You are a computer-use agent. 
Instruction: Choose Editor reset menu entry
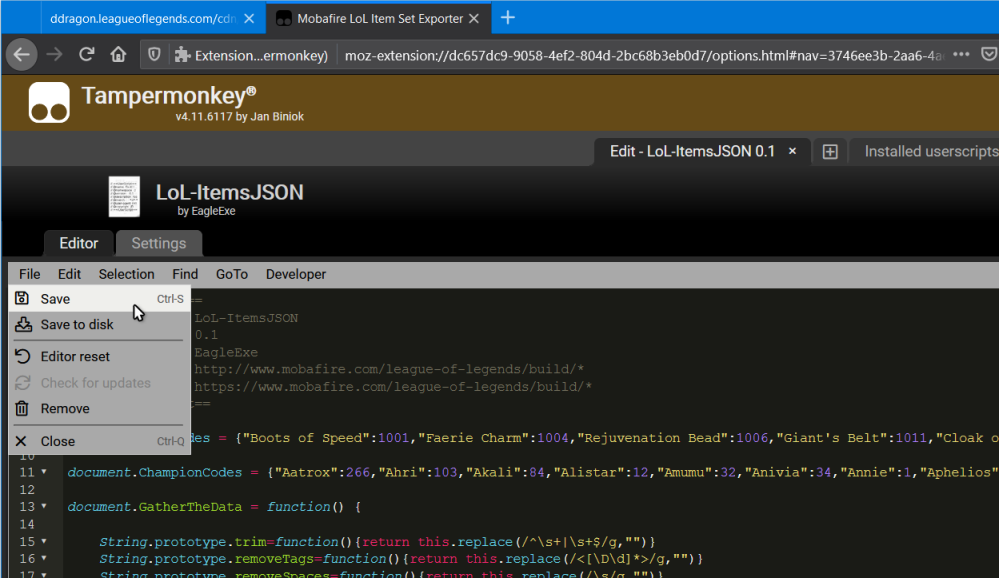[99, 356]
